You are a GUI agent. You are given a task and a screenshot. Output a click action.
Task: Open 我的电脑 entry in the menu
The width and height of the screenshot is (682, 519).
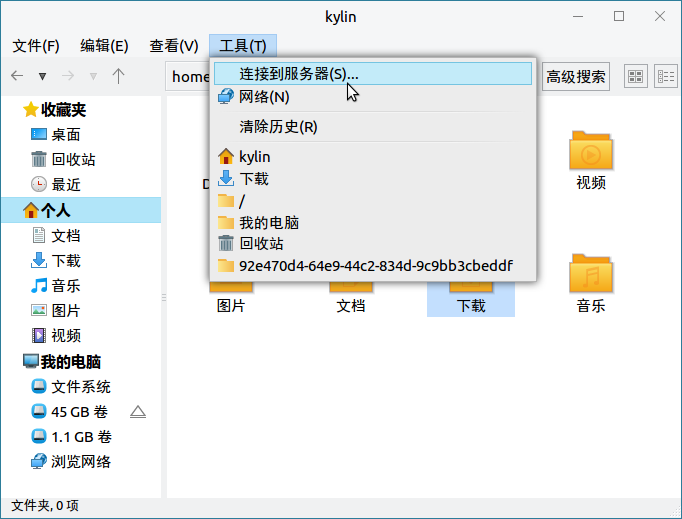coord(373,222)
